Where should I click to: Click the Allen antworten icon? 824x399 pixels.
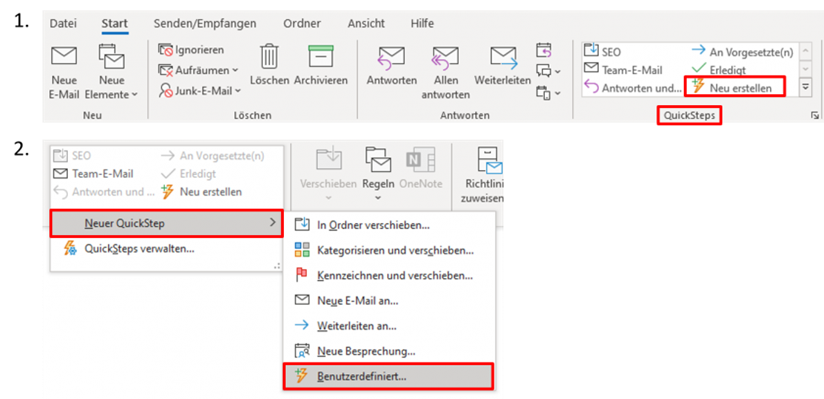[445, 58]
